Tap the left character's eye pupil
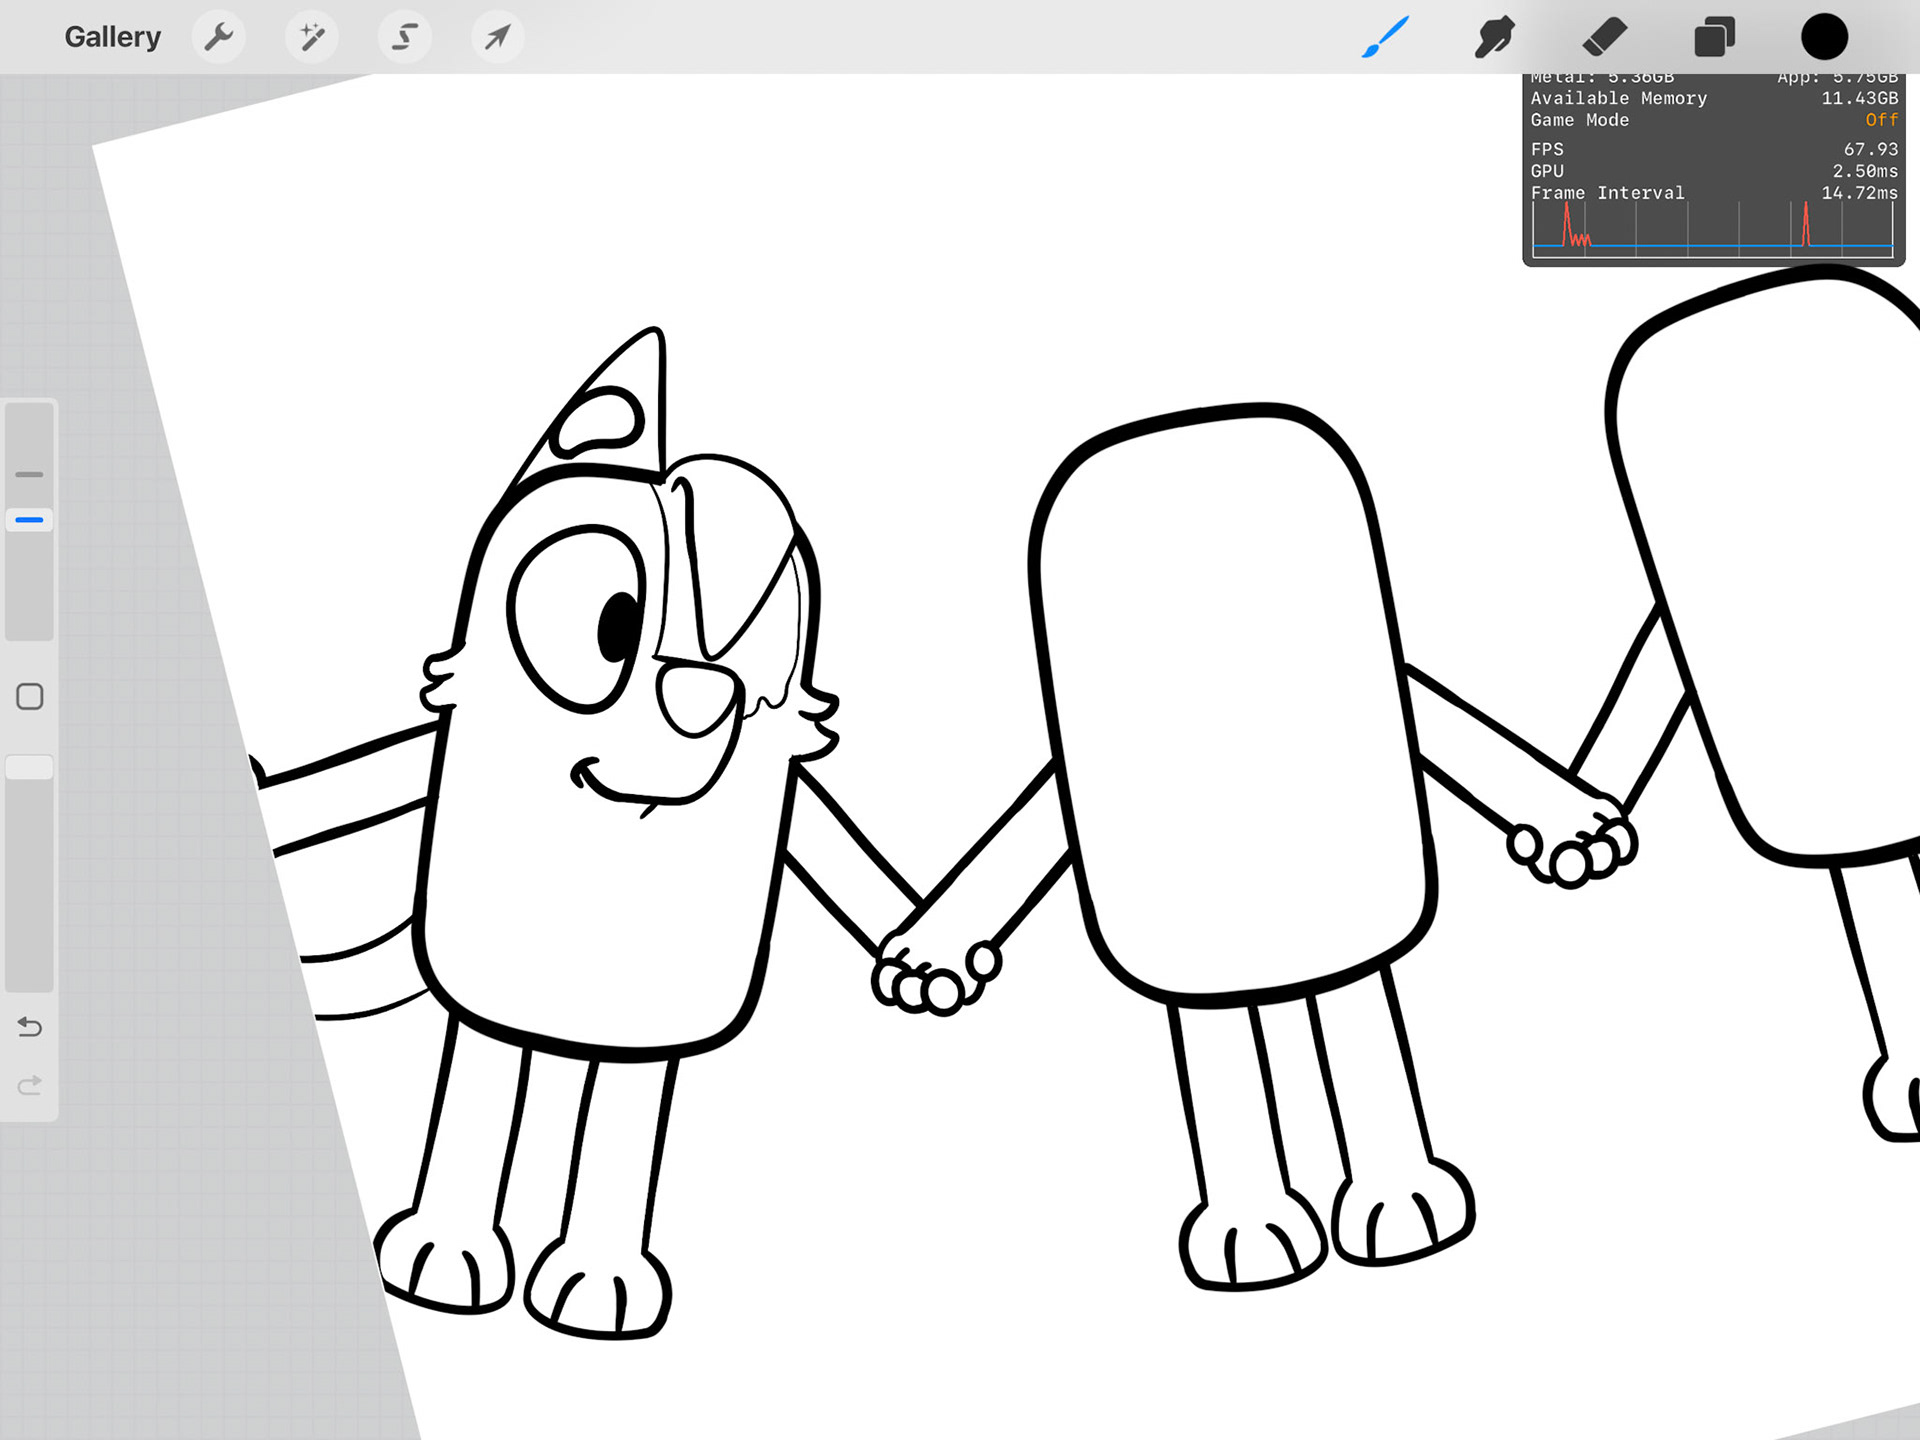The height and width of the screenshot is (1440, 1920). point(620,627)
